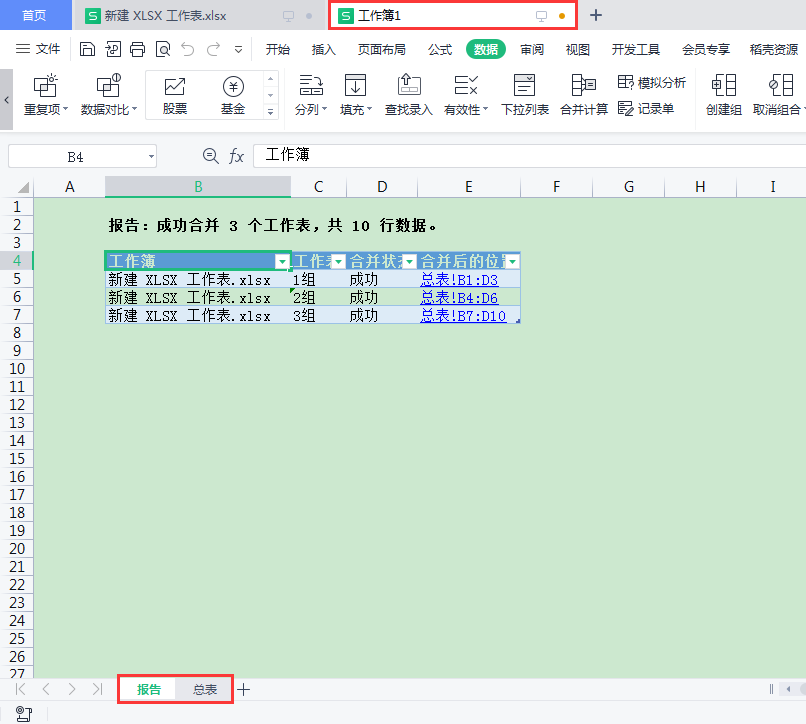
Task: Switch to the 首页 tab
Action: pos(34,15)
